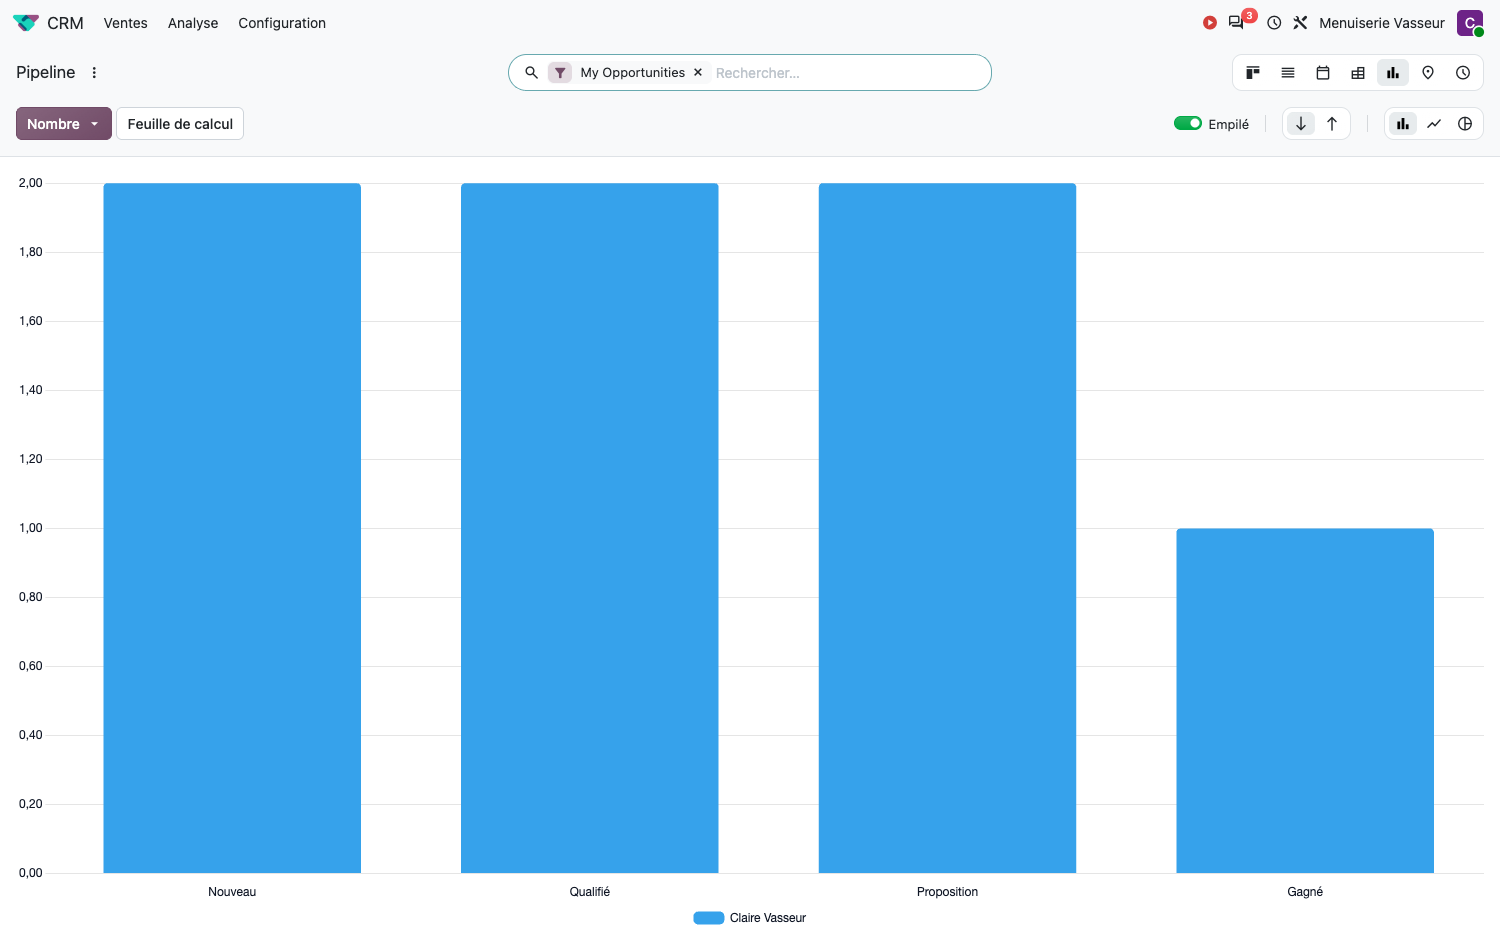Select the bar chart mode

1403,124
